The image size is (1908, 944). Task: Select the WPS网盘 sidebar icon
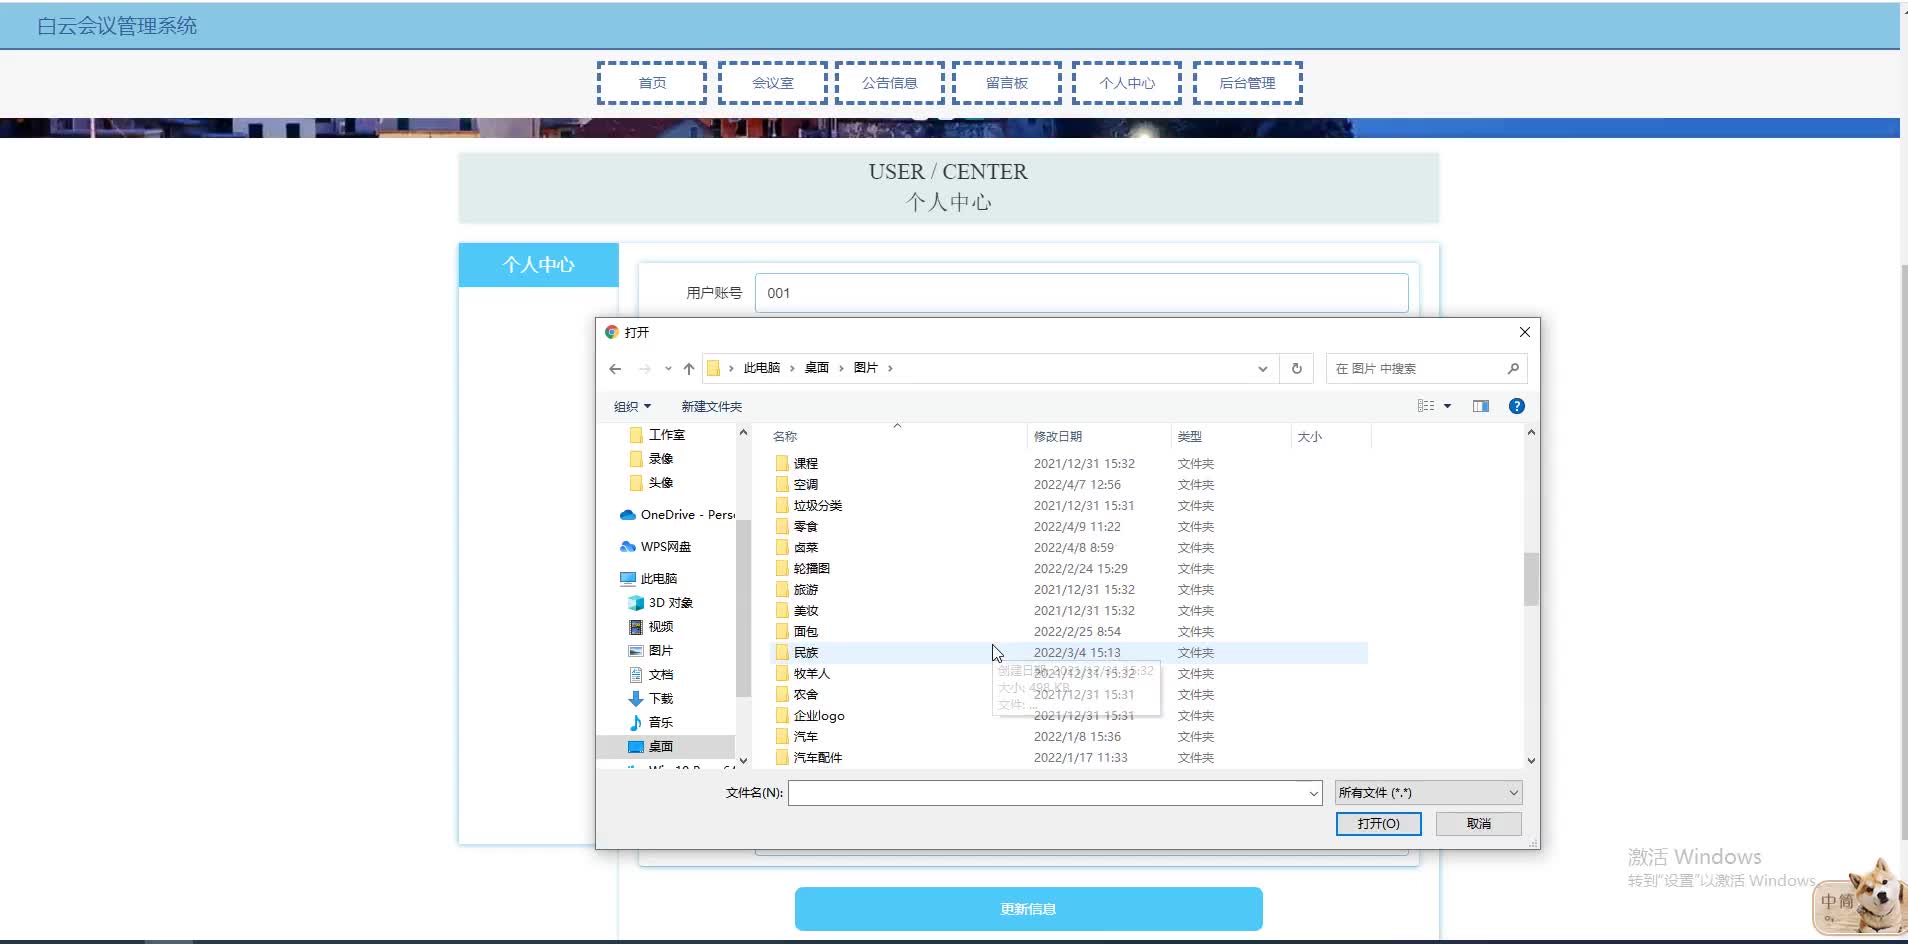pos(627,546)
